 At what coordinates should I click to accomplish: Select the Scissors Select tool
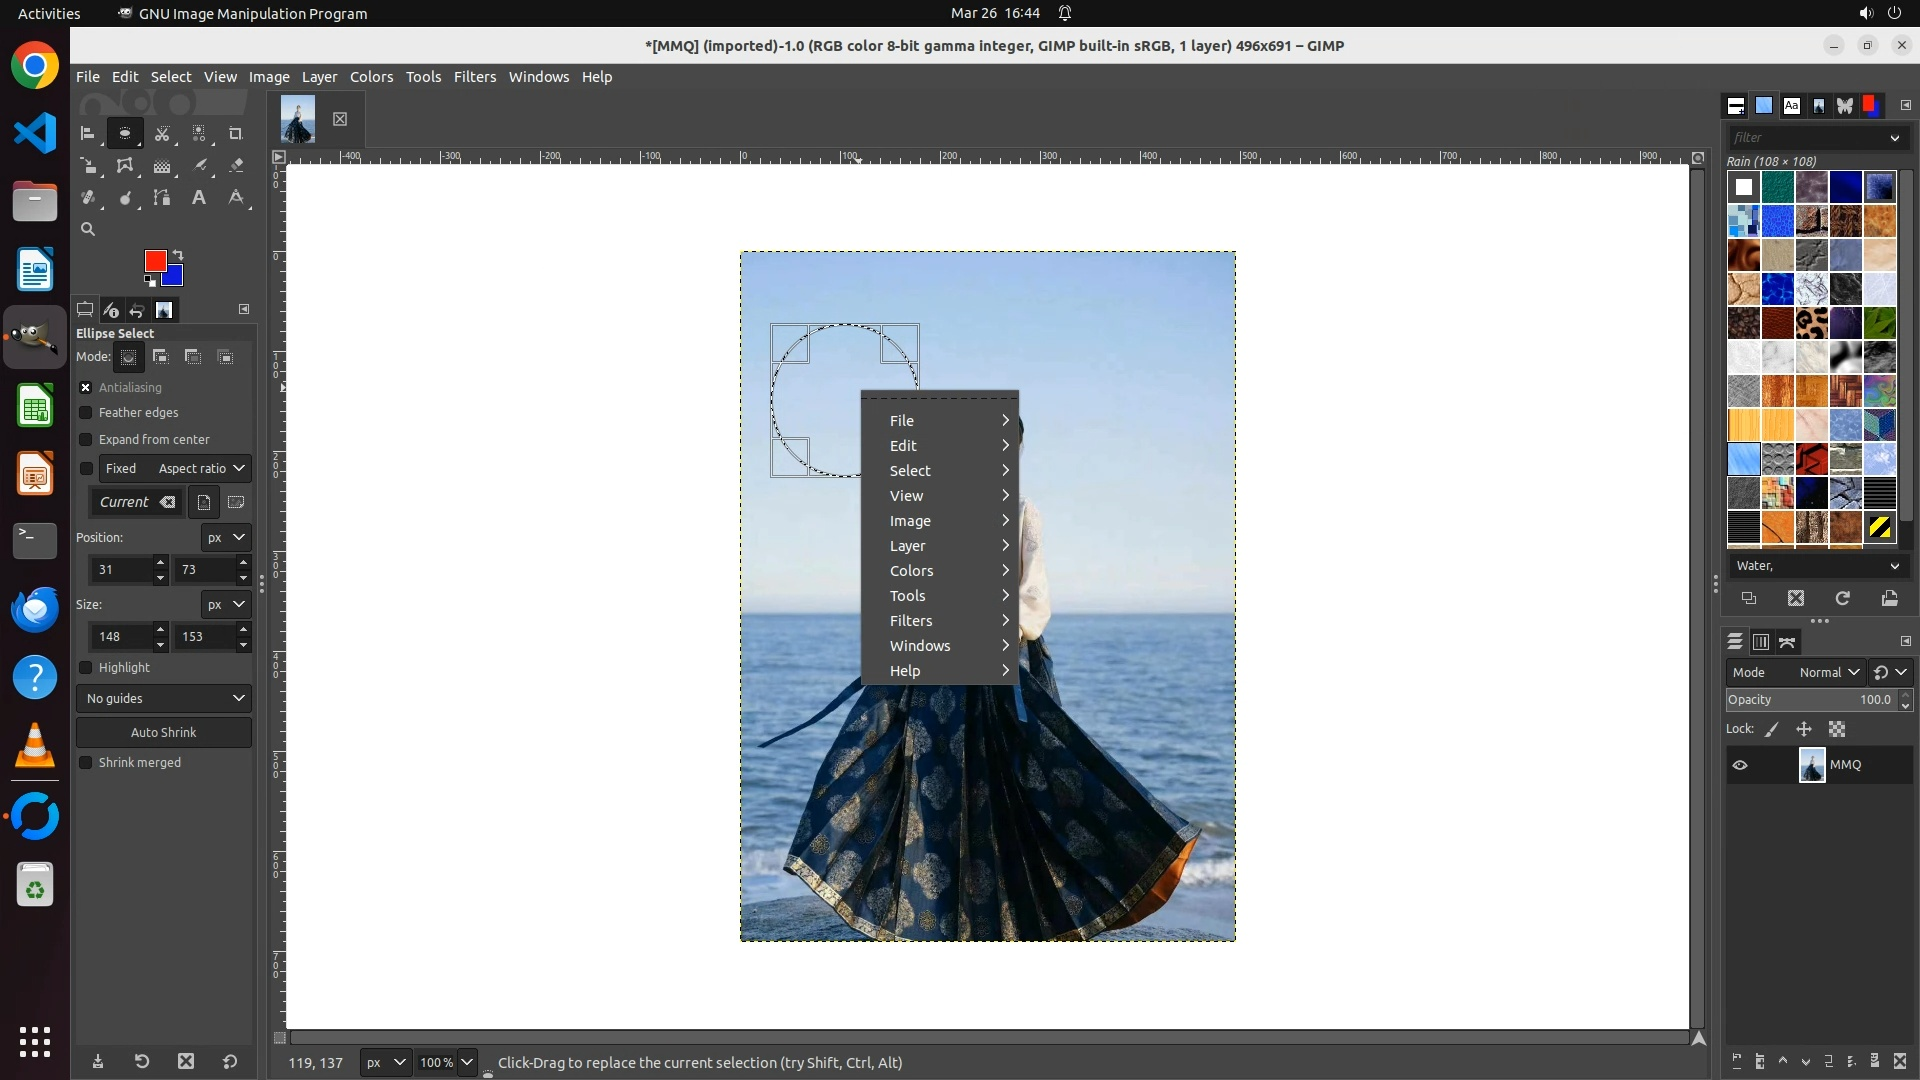click(162, 133)
